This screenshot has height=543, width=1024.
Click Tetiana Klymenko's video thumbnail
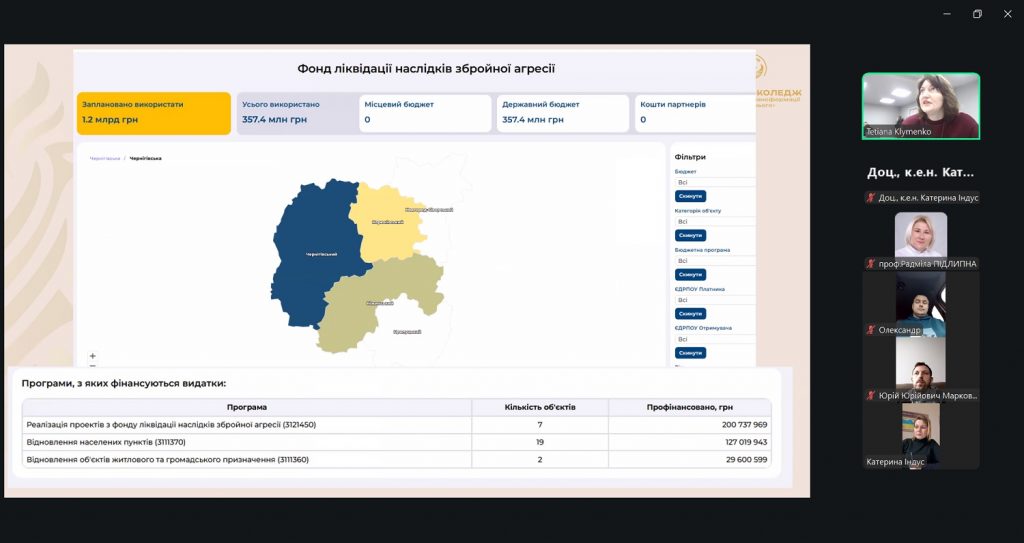coord(920,105)
